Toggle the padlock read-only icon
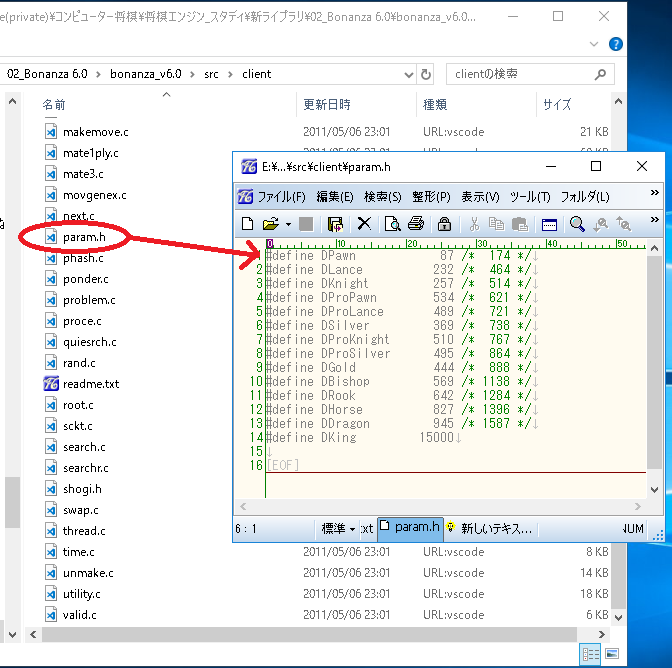 [444, 224]
